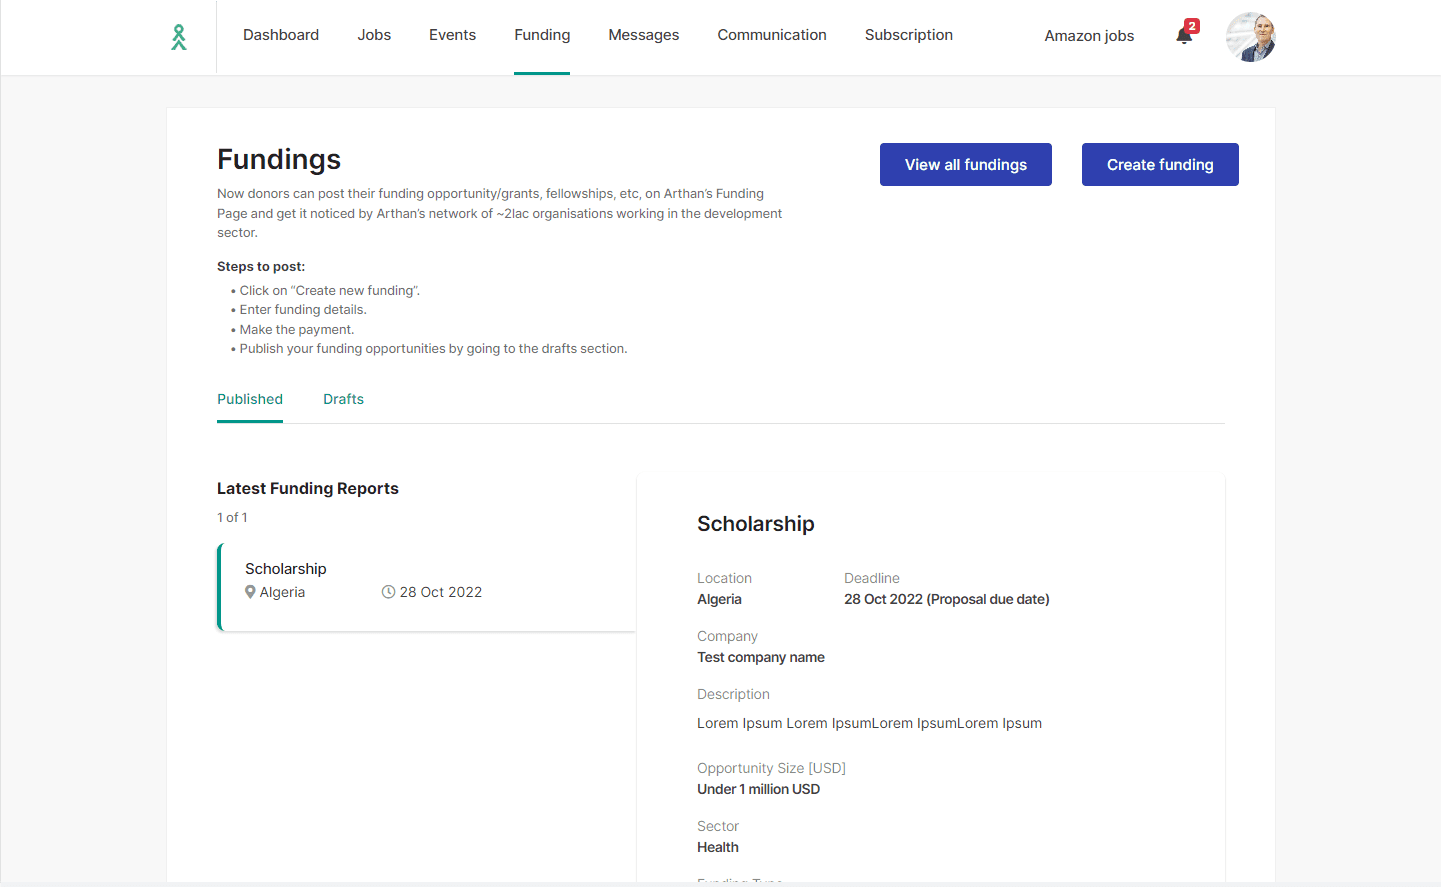
Task: Click the Arthan green logo icon
Action: coord(179,37)
